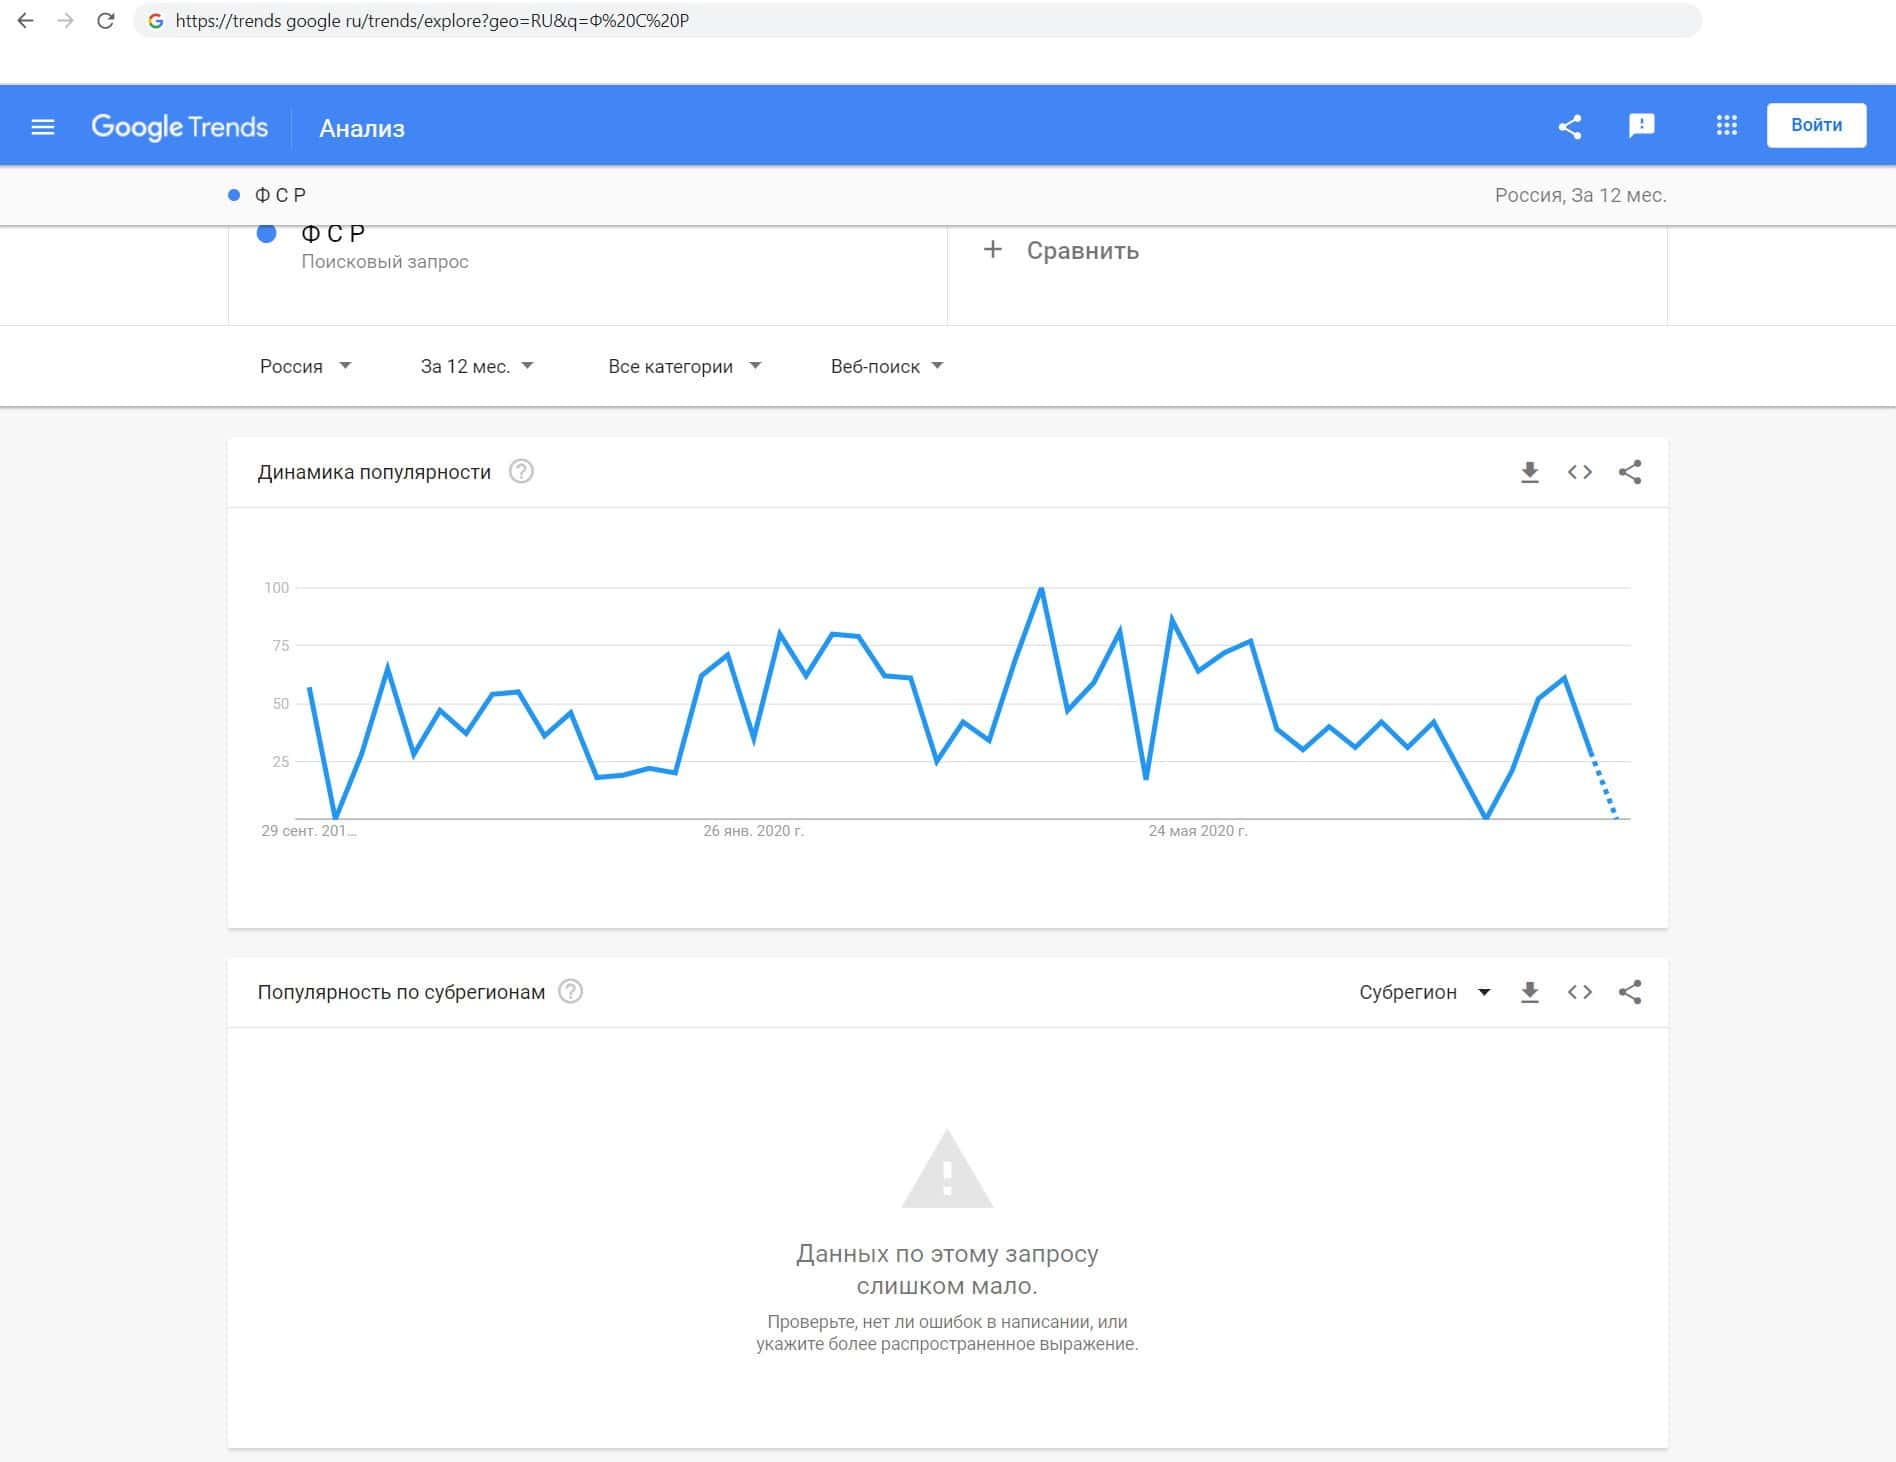Viewport: 1896px width, 1462px height.
Task: Share the Динамика популярности chart
Action: [x=1630, y=472]
